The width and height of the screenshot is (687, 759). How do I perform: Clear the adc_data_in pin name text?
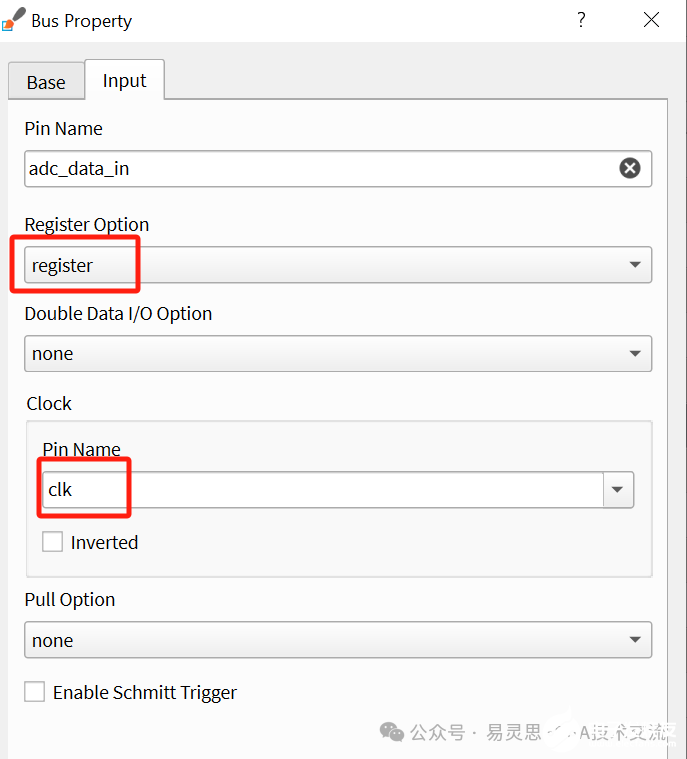629,168
